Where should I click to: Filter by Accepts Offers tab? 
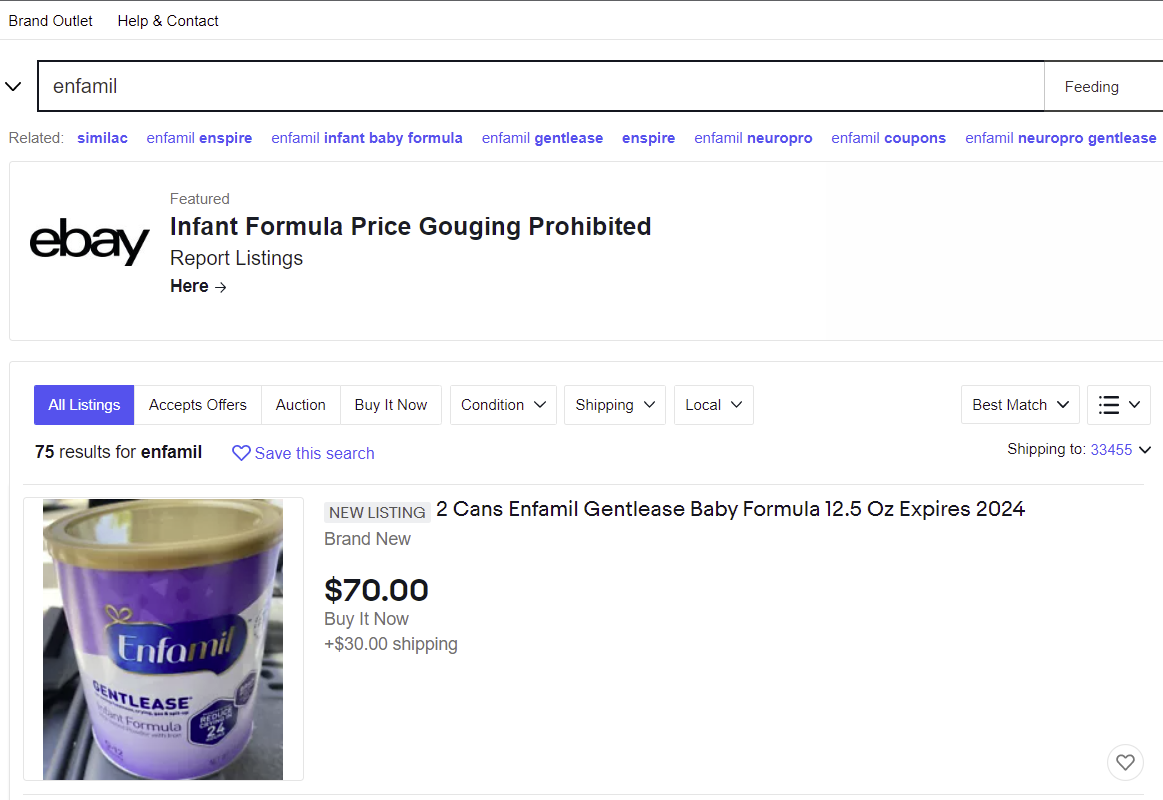pos(197,405)
